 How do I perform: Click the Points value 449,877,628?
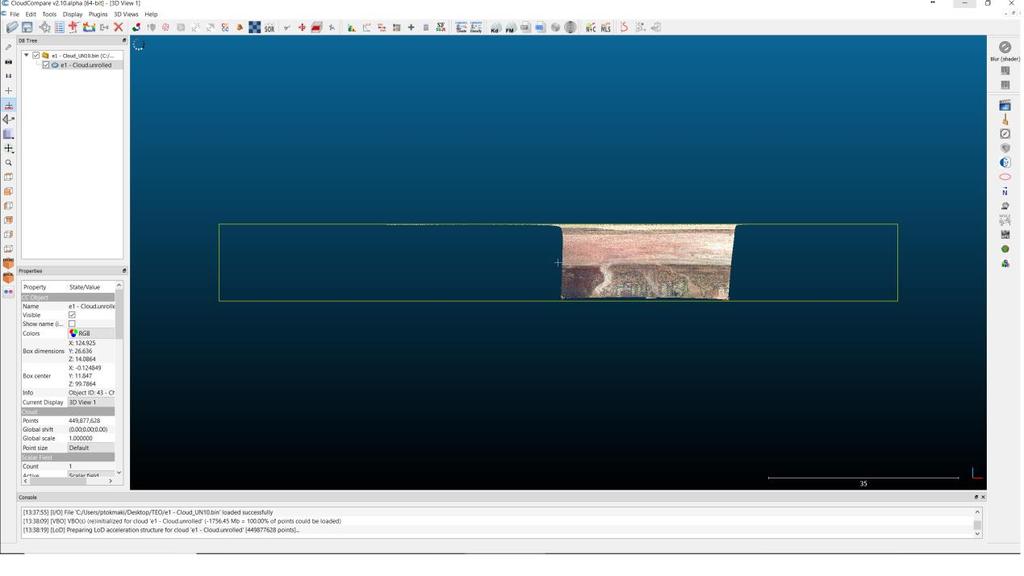pos(84,421)
